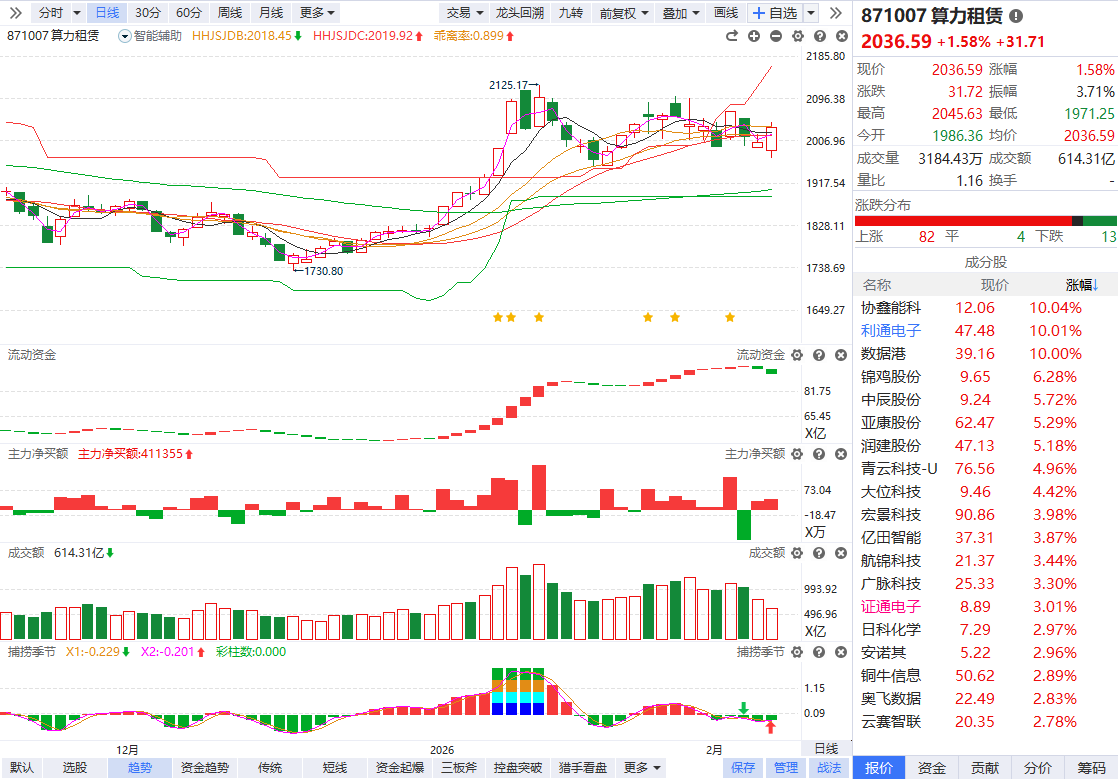Screen dimensions: 1118x779
Task: Collapse the side panel with right double-chevron
Action: (836, 13)
